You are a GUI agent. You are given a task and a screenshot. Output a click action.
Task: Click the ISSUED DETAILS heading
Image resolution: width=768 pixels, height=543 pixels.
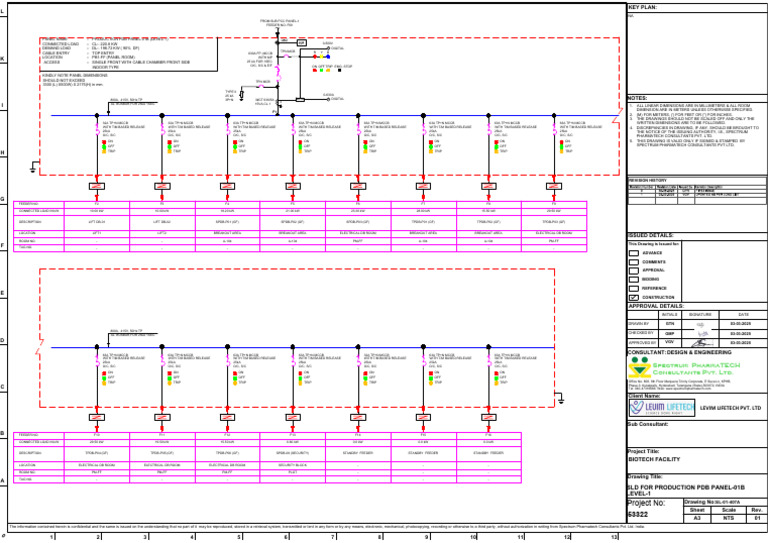coord(650,236)
